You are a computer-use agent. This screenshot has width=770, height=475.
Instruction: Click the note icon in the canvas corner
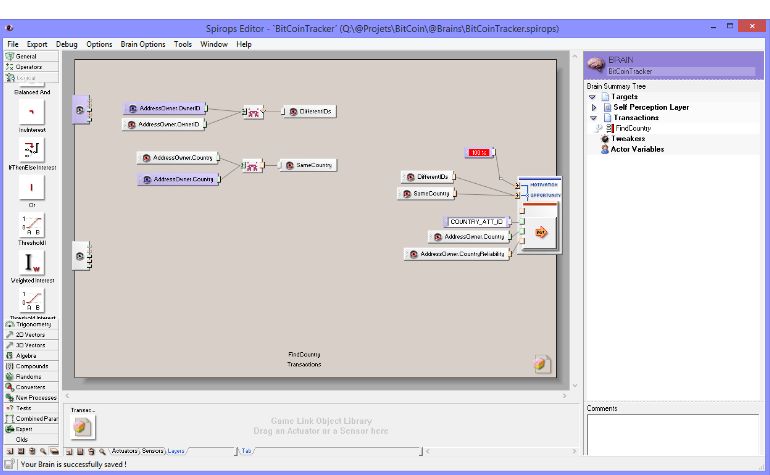541,365
